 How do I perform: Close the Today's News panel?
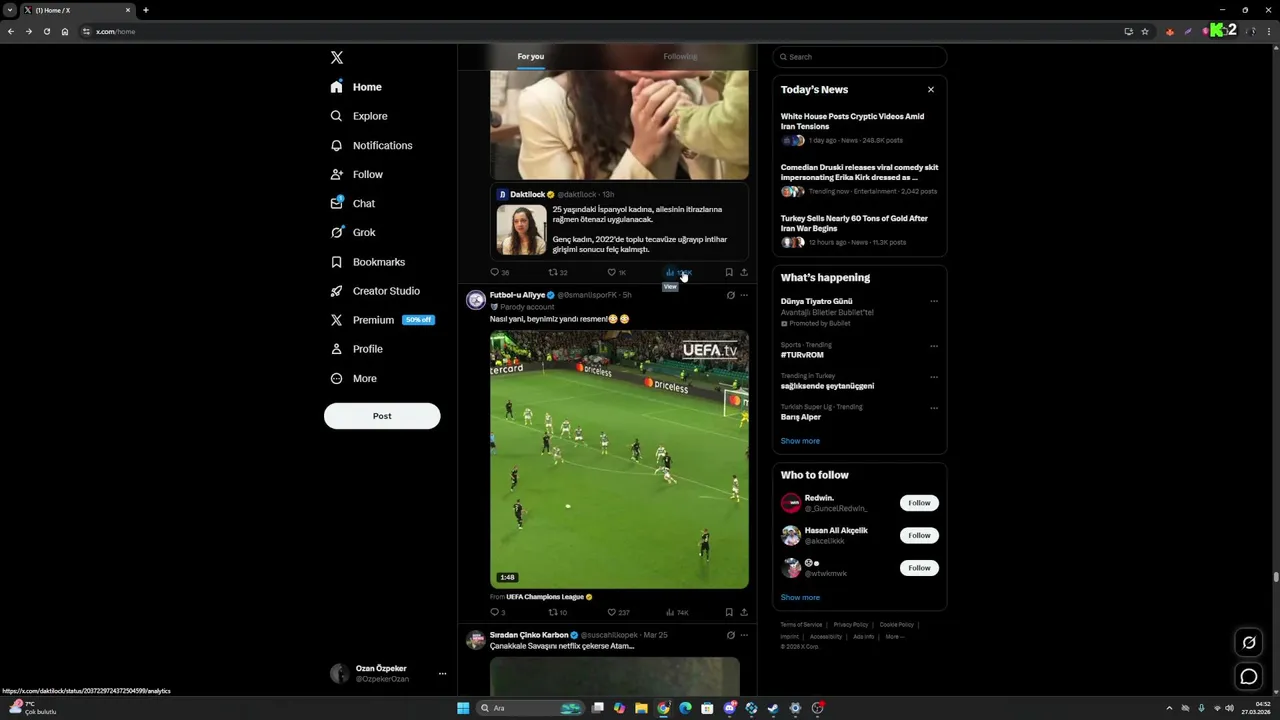(931, 89)
